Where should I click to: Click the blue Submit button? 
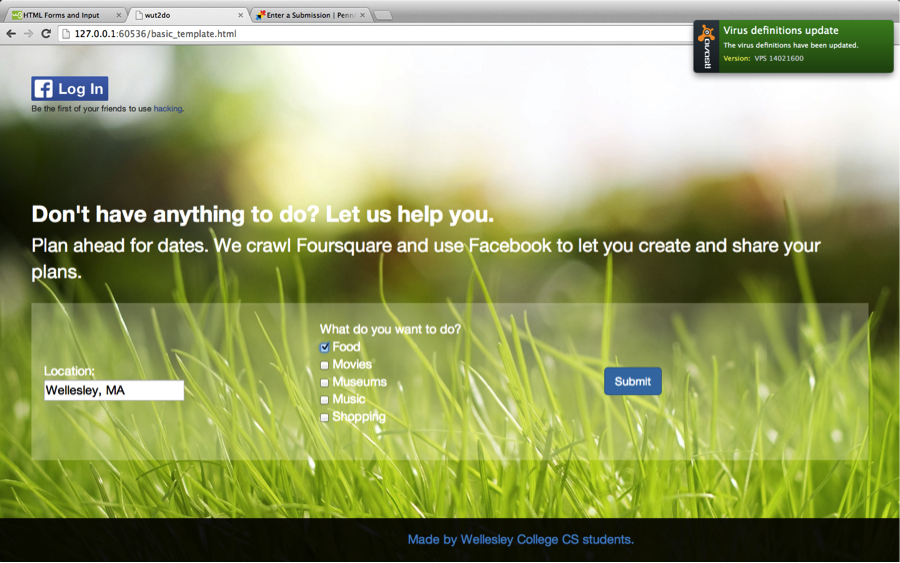click(x=633, y=381)
